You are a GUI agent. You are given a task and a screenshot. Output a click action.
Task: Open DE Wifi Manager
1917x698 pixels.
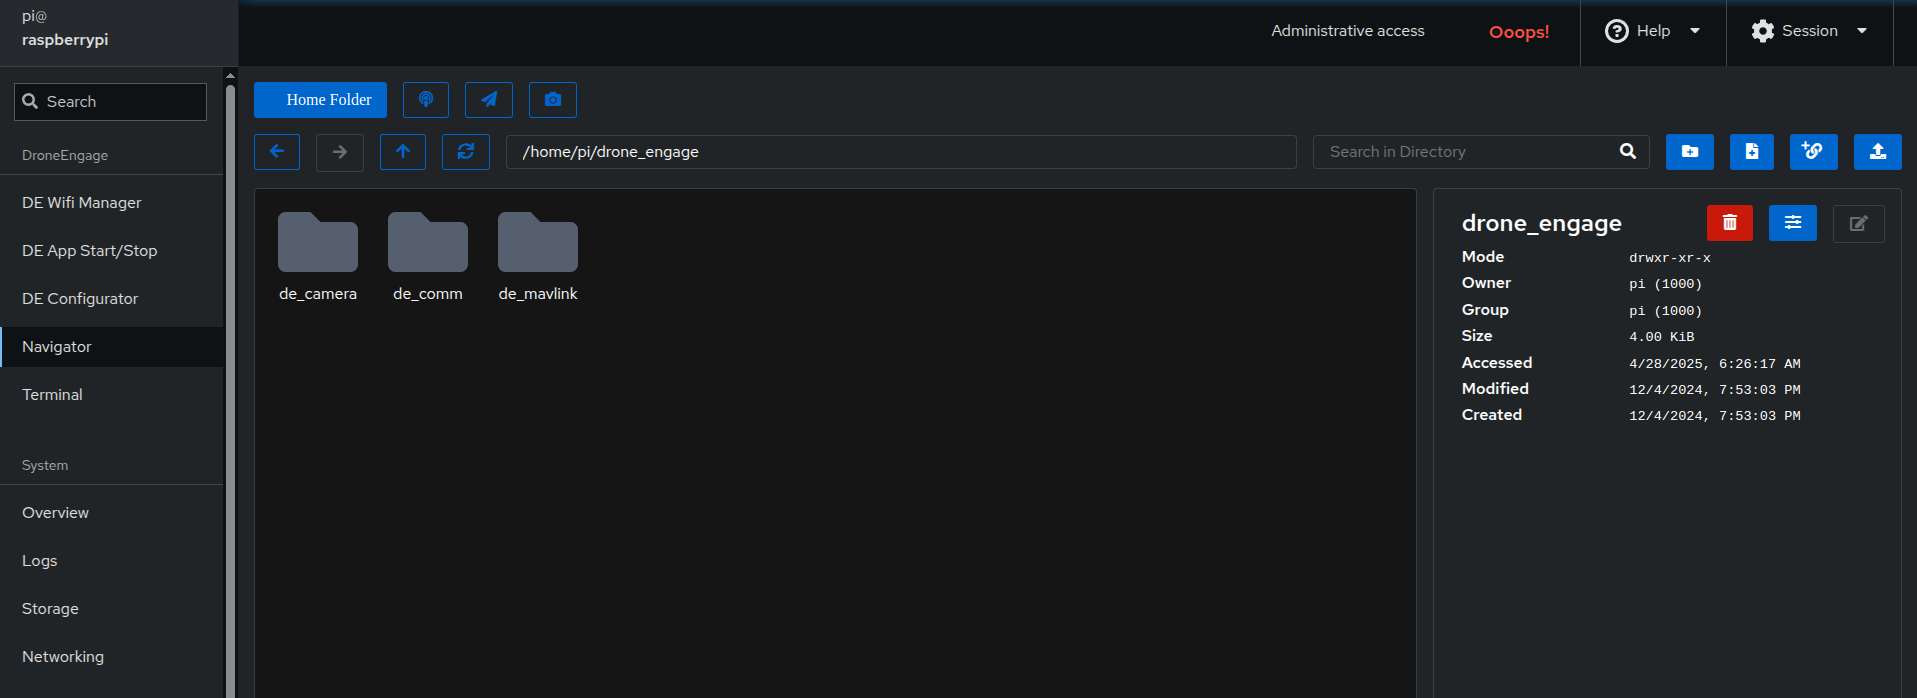[x=112, y=203]
